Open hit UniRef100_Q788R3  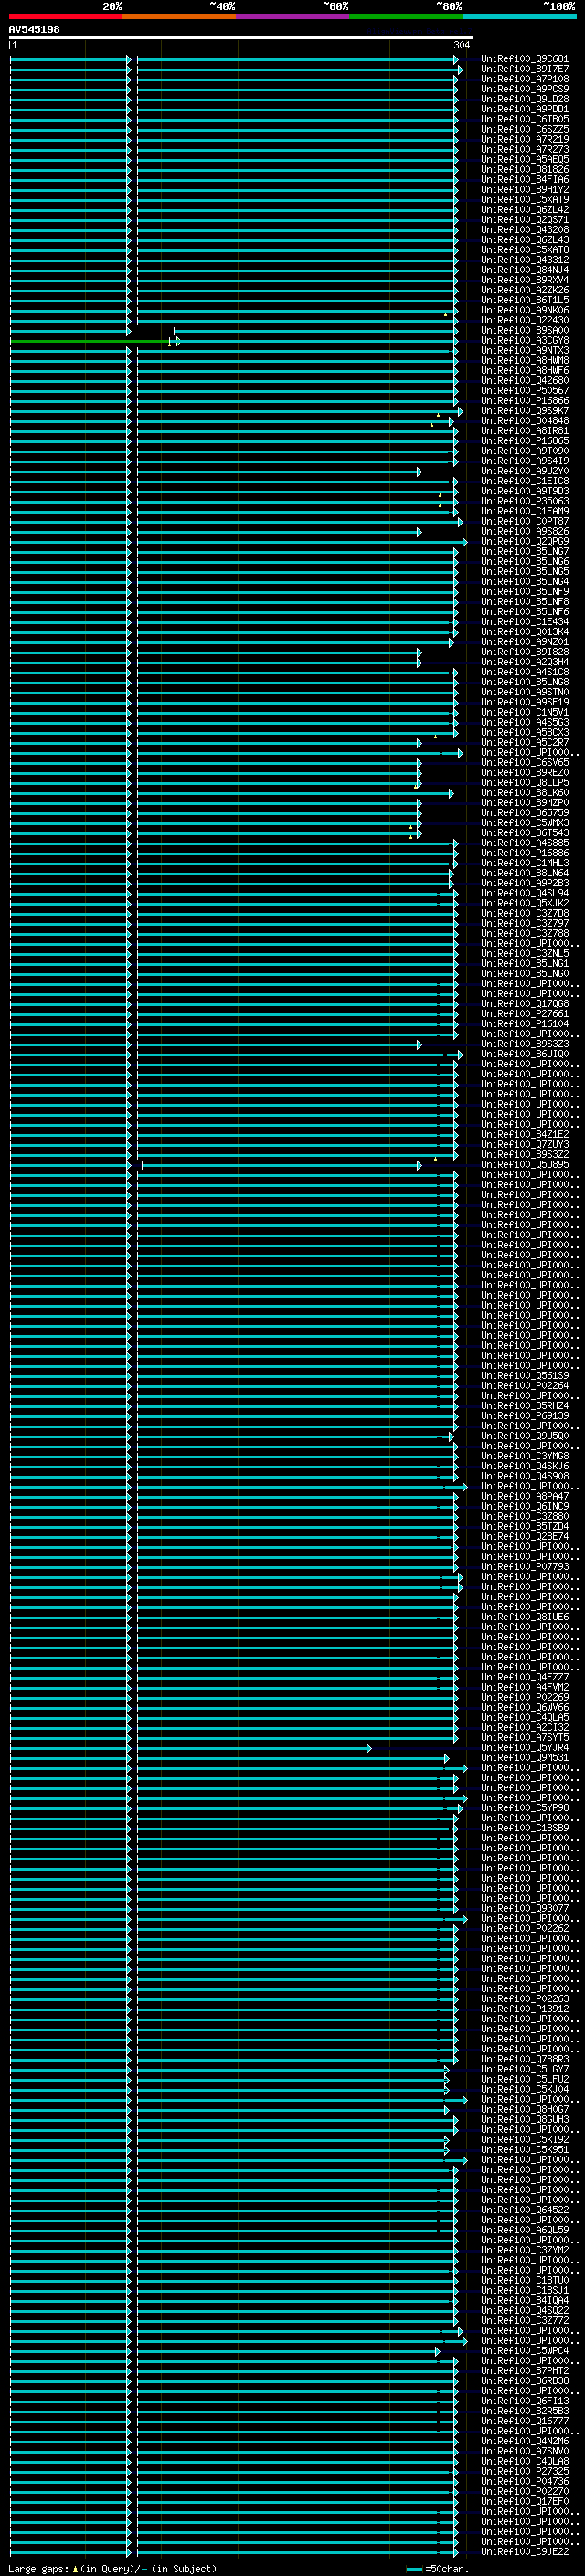(525, 2058)
